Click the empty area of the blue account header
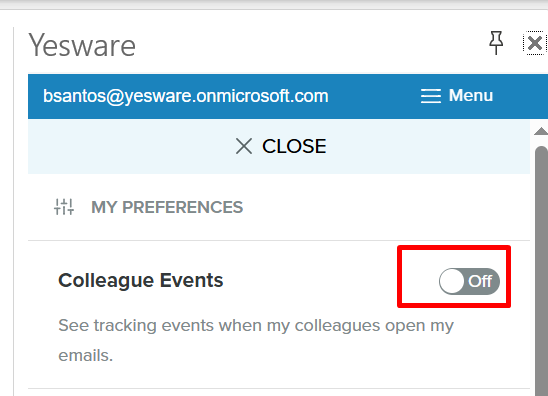 click(374, 96)
